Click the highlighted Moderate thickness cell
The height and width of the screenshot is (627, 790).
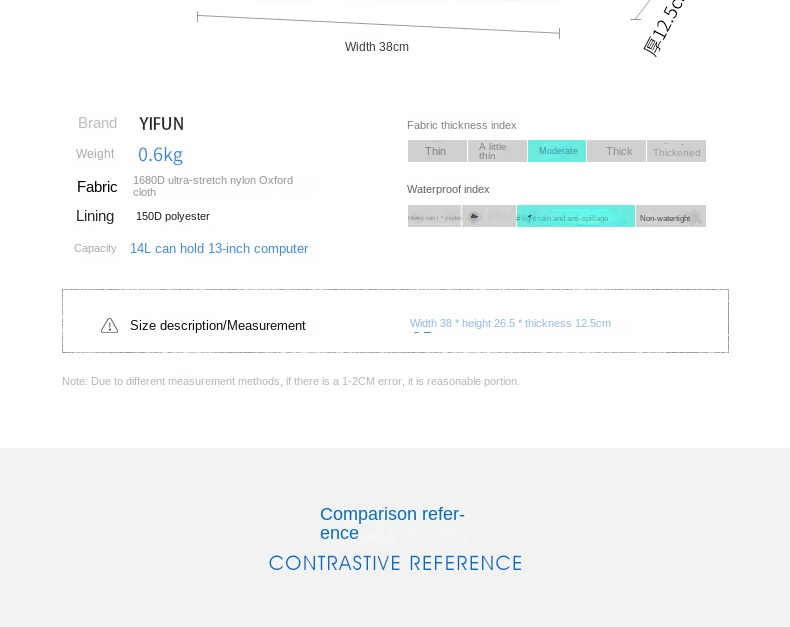point(557,151)
